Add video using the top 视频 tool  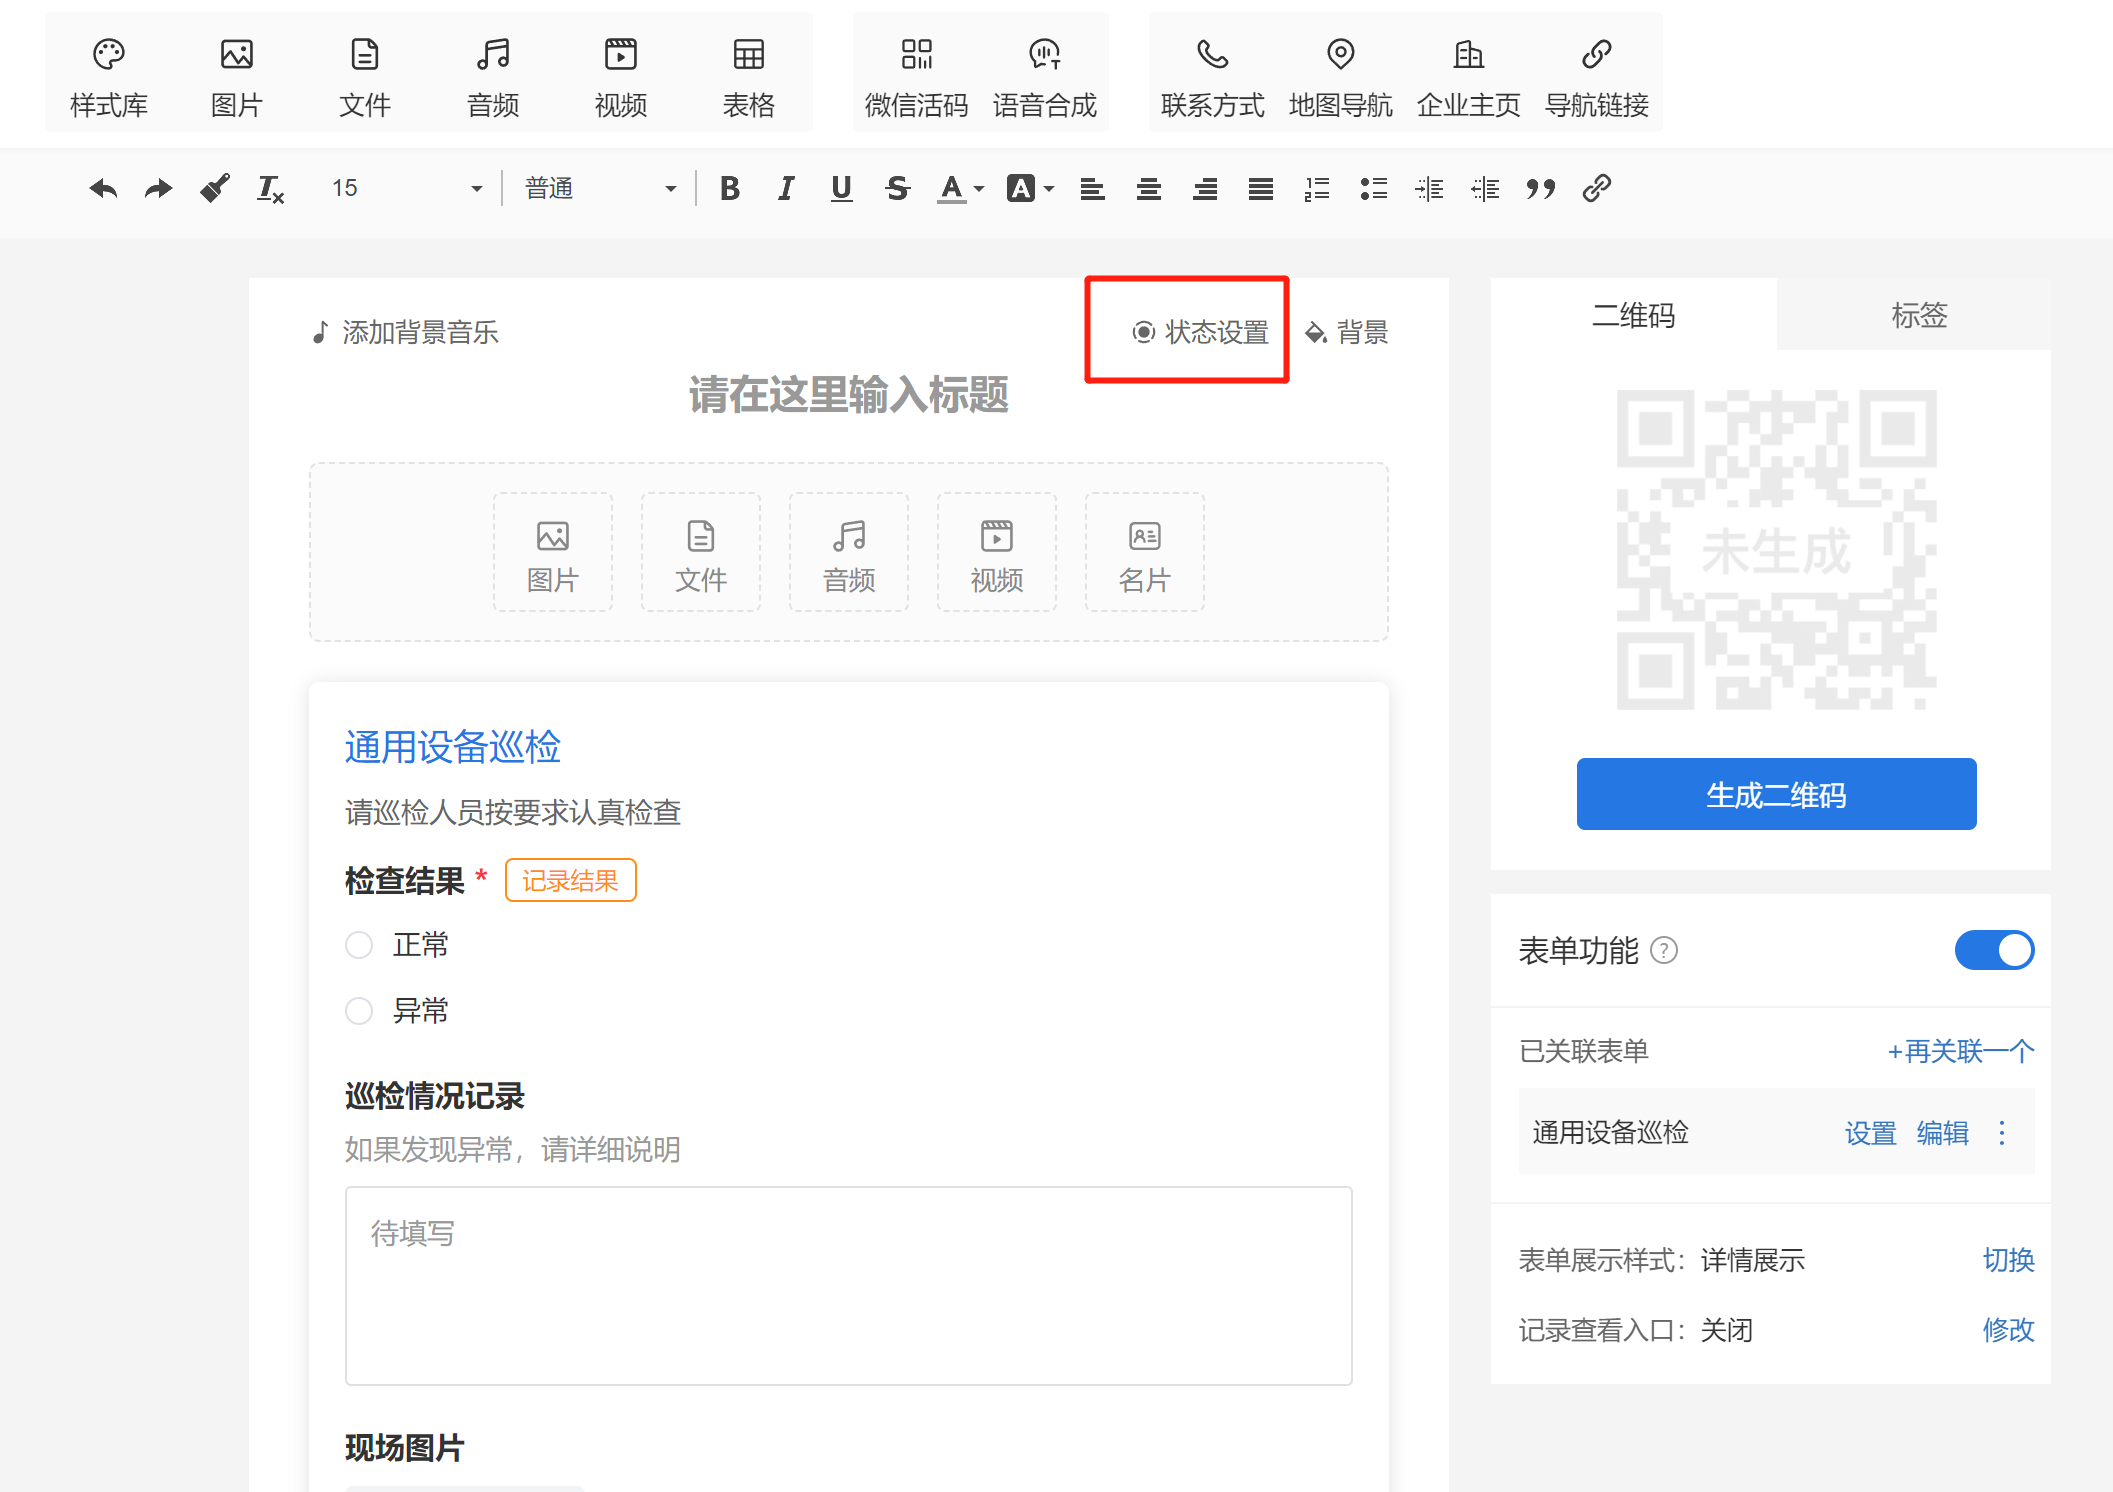click(x=621, y=76)
